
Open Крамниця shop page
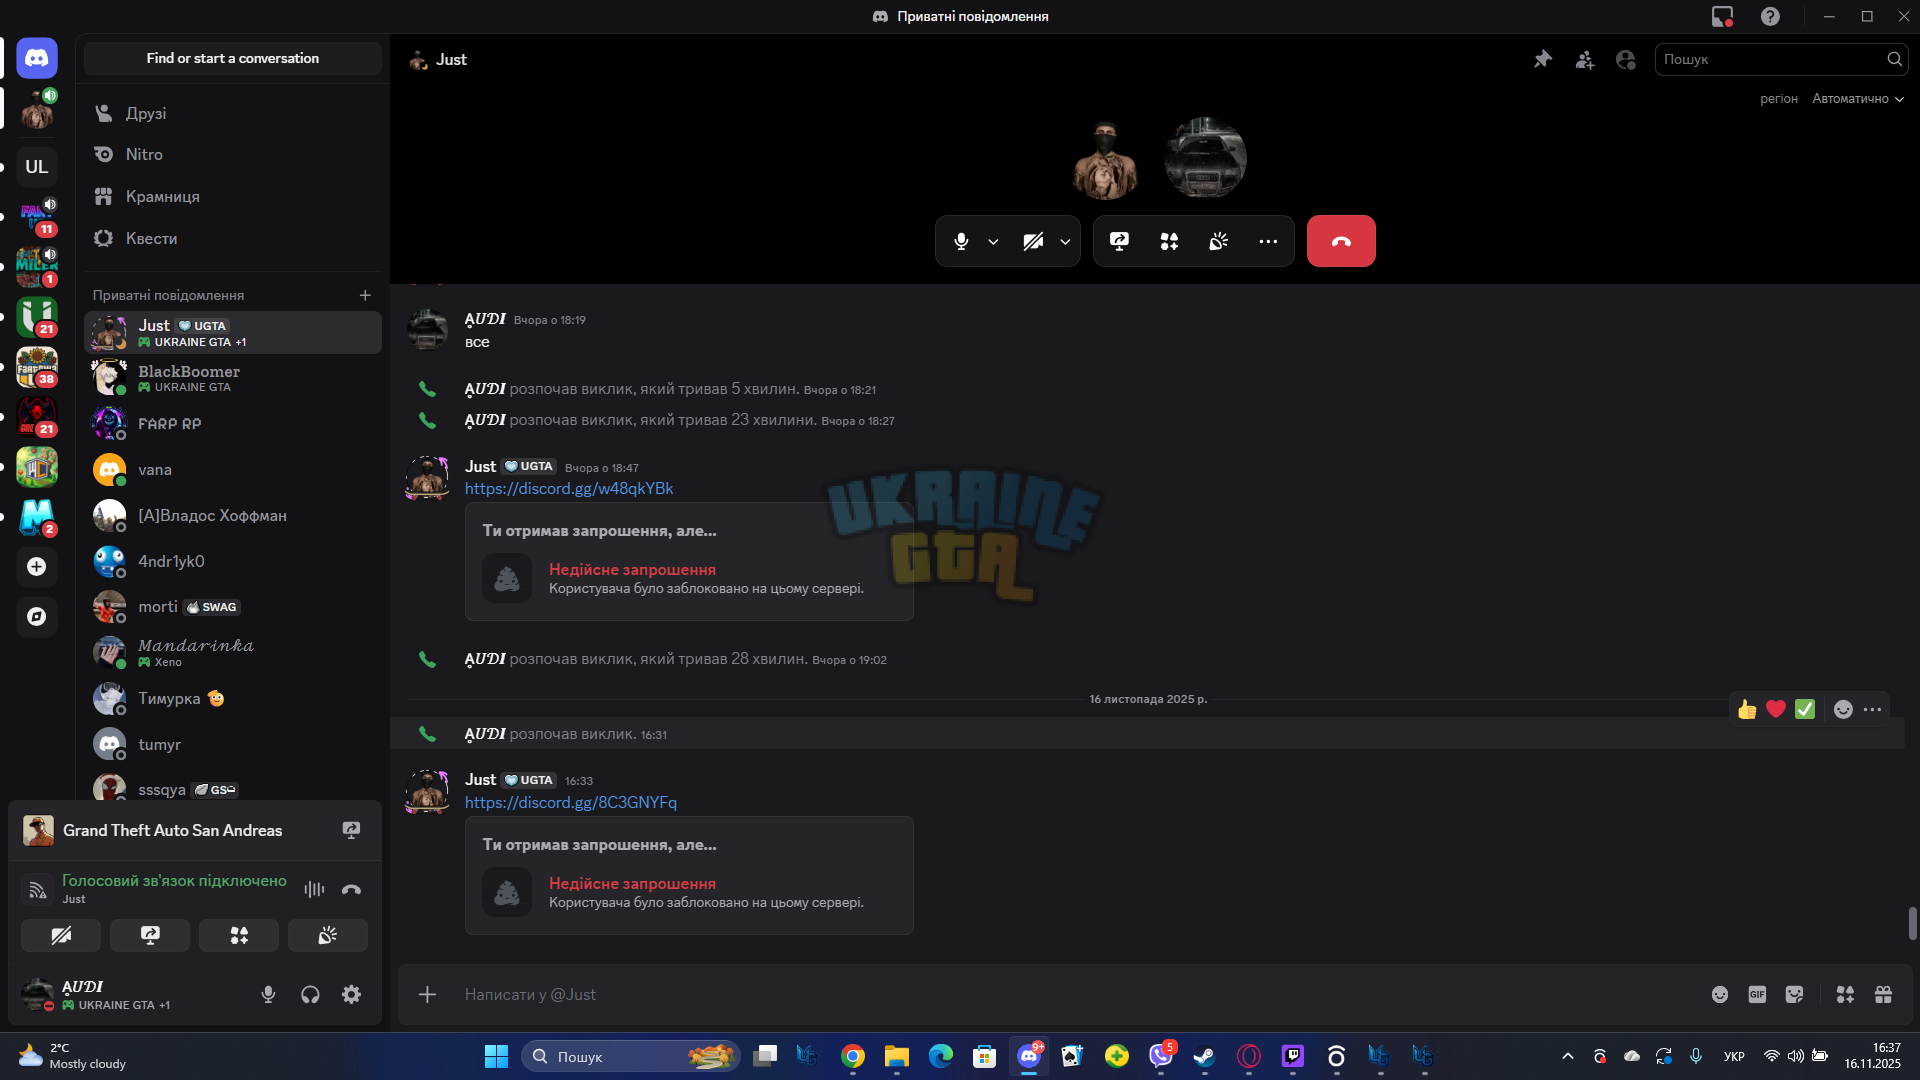(x=233, y=196)
